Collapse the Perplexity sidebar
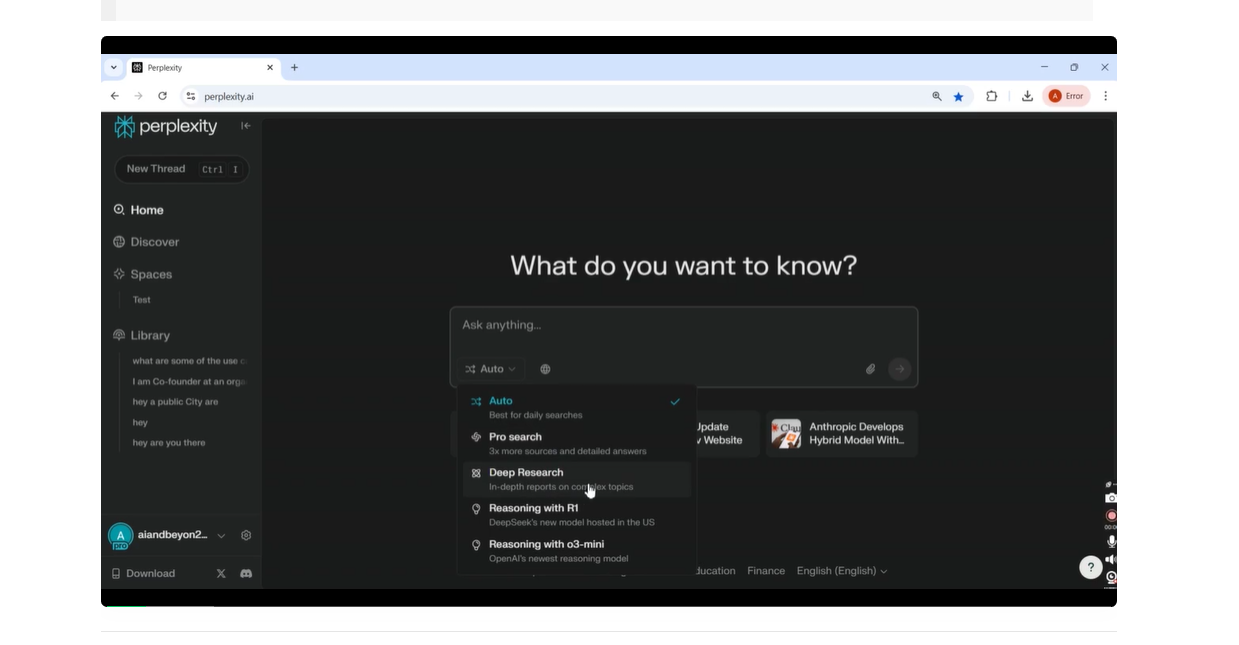The image size is (1239, 645). (246, 126)
